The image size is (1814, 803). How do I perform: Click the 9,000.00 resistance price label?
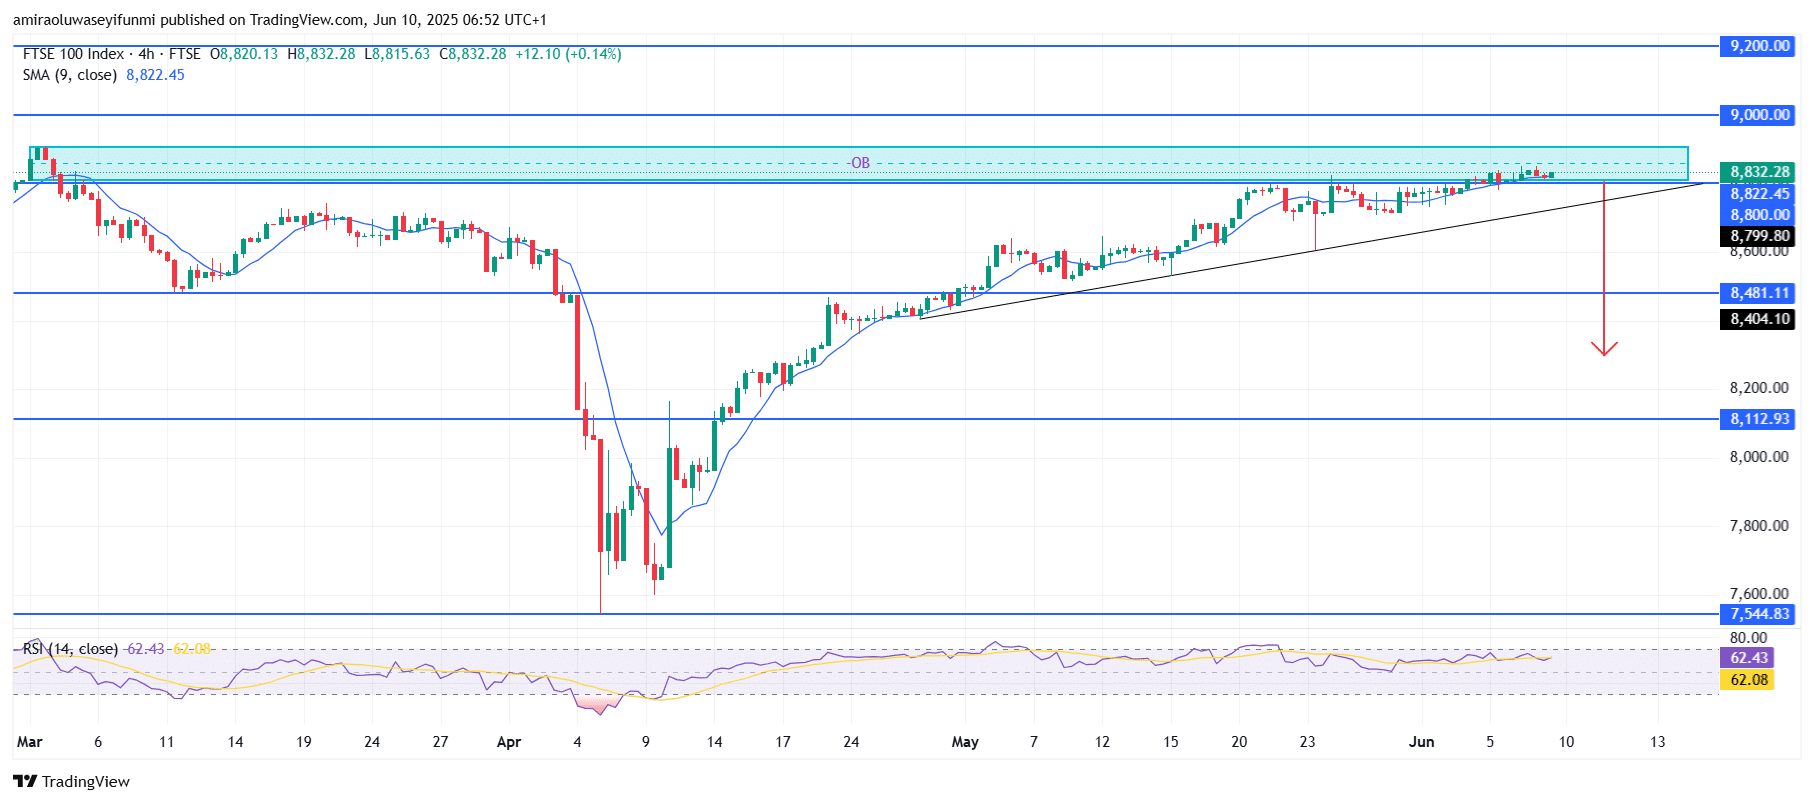(1759, 115)
